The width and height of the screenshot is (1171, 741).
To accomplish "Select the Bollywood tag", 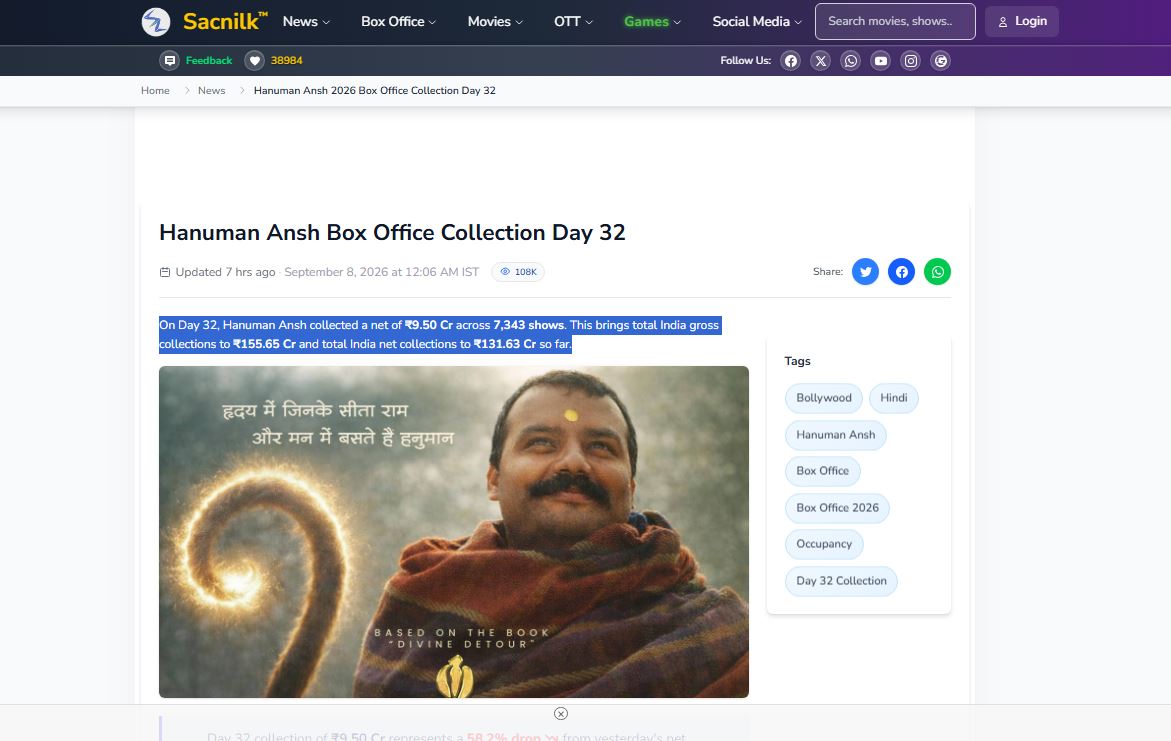I will point(824,398).
